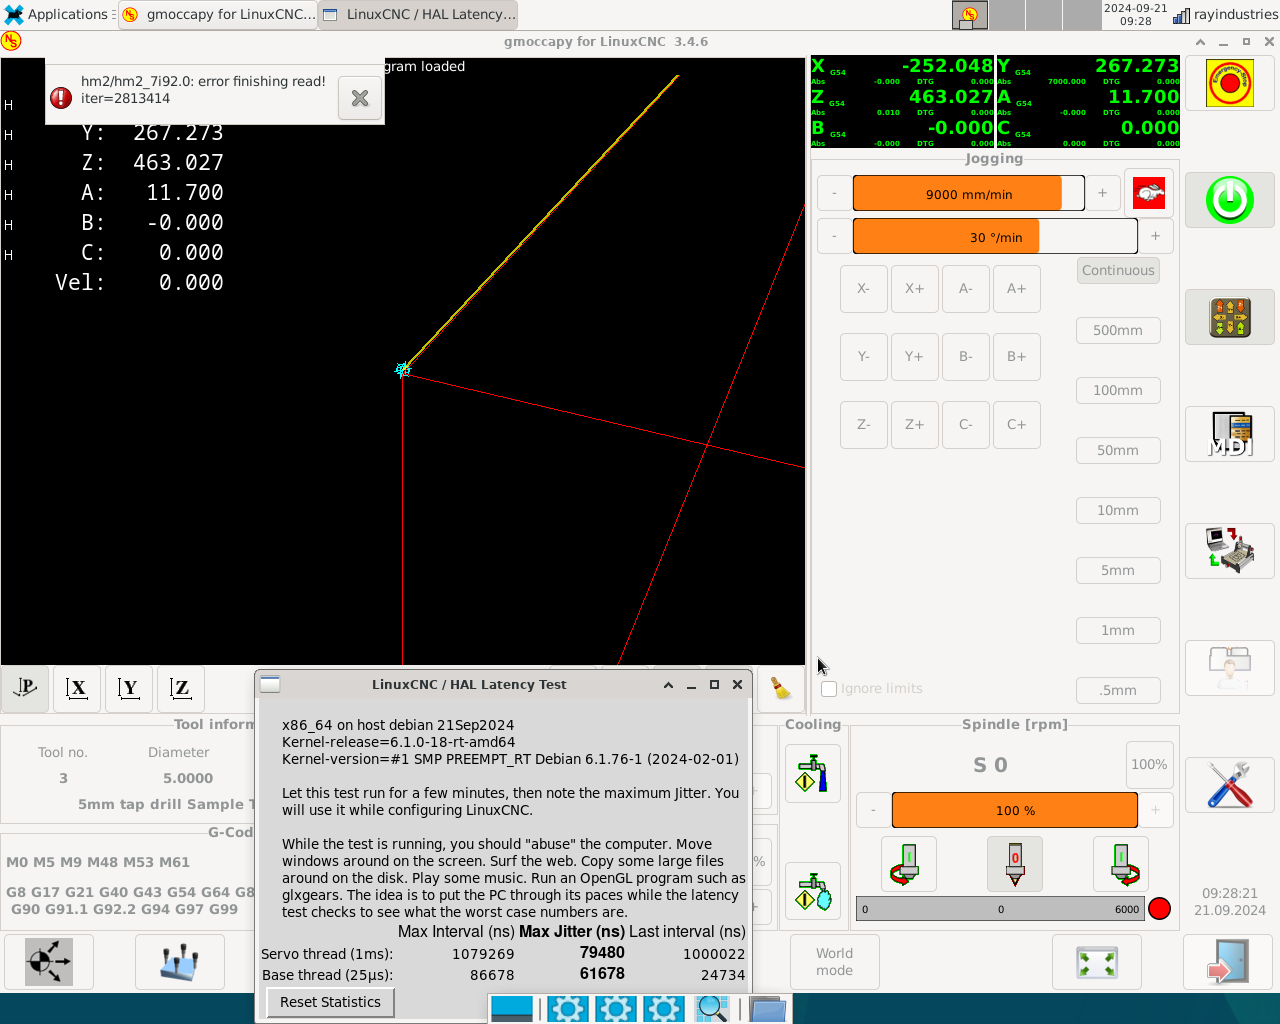Select Continuous jog increment
Screen dimensions: 1280x1024
click(x=1118, y=270)
